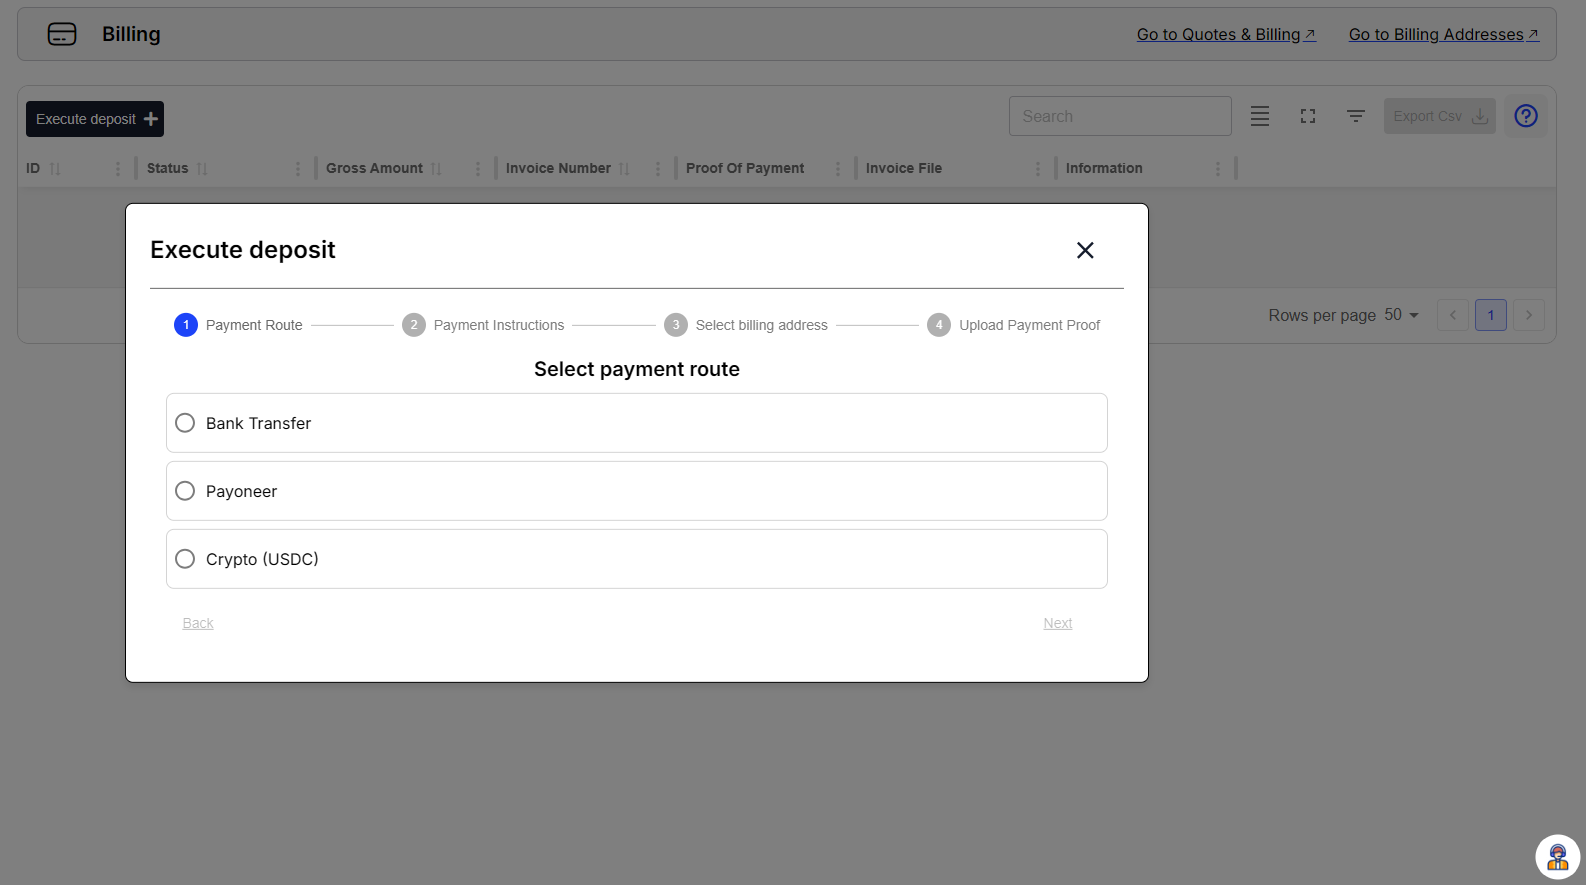Click the Execute deposit button in toolbar
1586x885 pixels.
point(95,119)
